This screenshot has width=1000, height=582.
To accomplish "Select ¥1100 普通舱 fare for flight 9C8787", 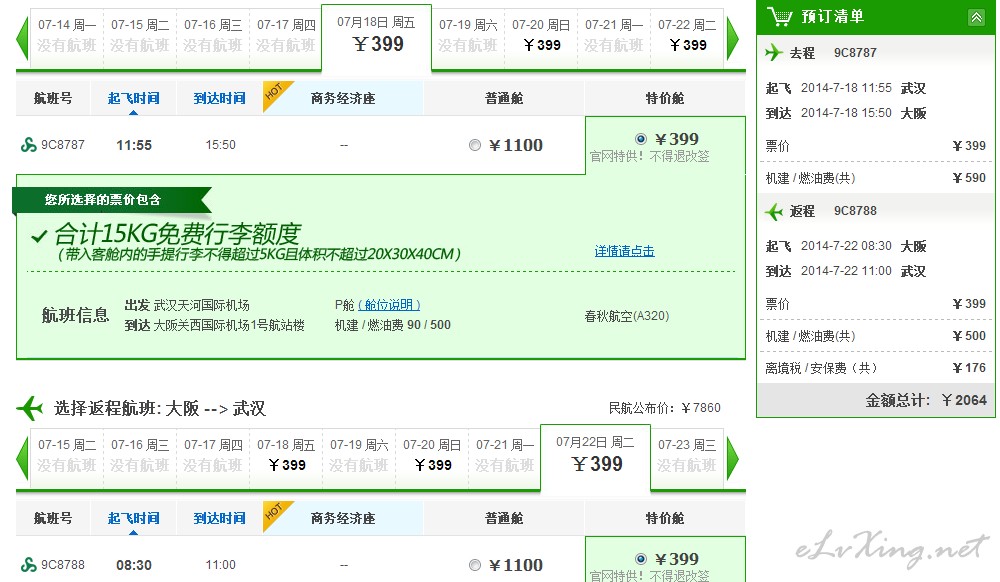I will tap(475, 146).
